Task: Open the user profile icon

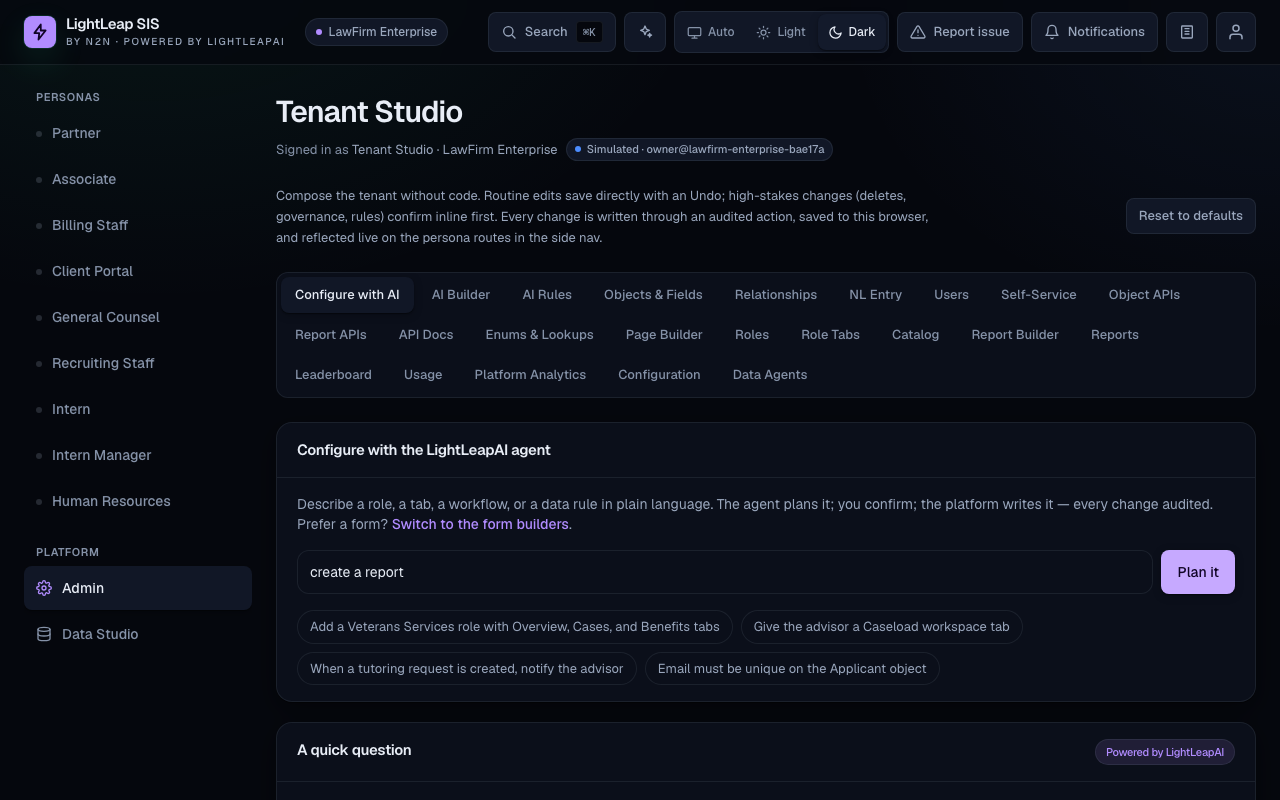Action: click(1236, 32)
